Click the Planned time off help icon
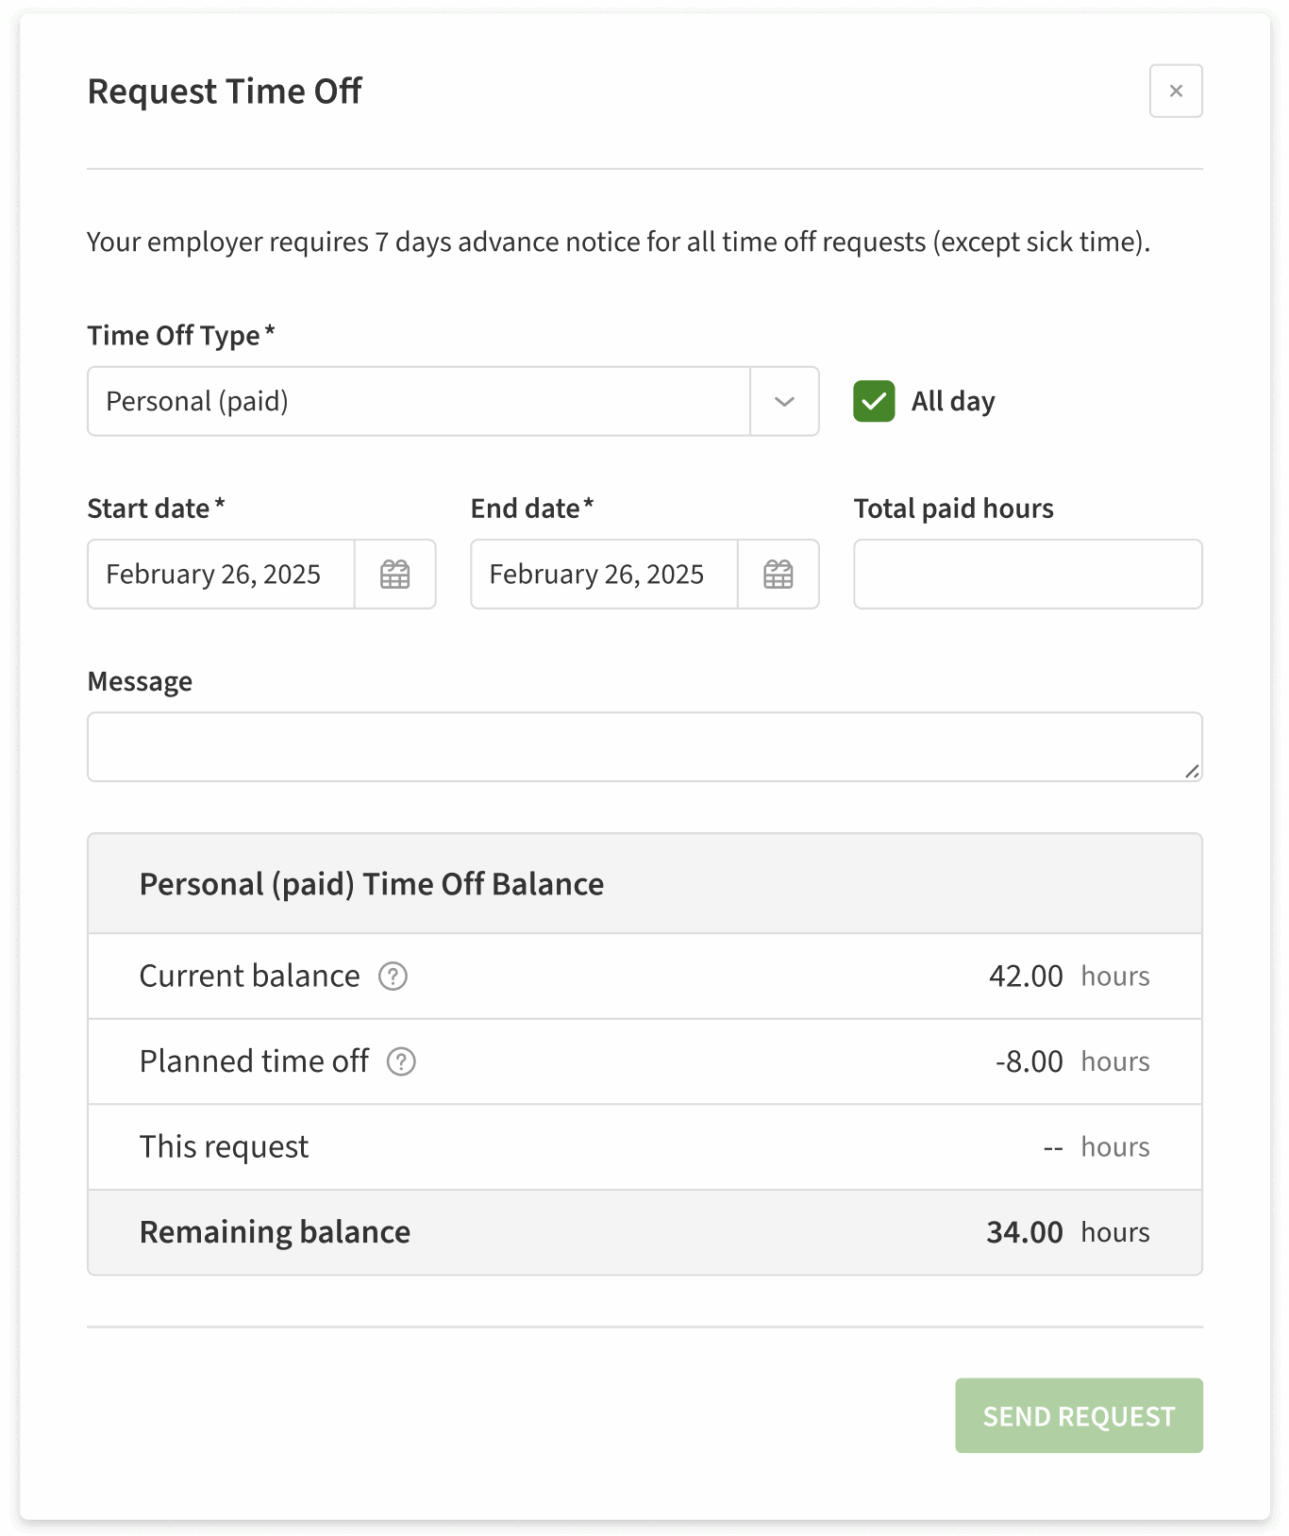Image resolution: width=1289 pixels, height=1536 pixels. (x=402, y=1062)
